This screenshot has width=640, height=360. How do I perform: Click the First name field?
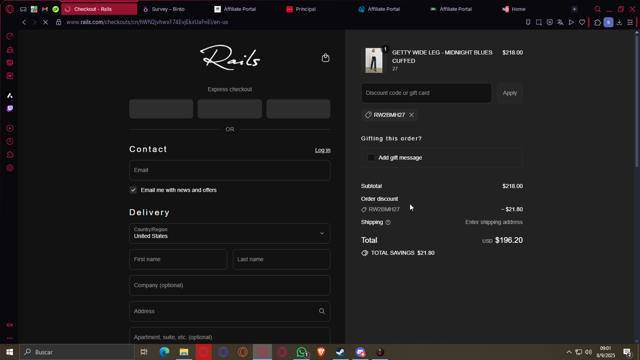178,259
